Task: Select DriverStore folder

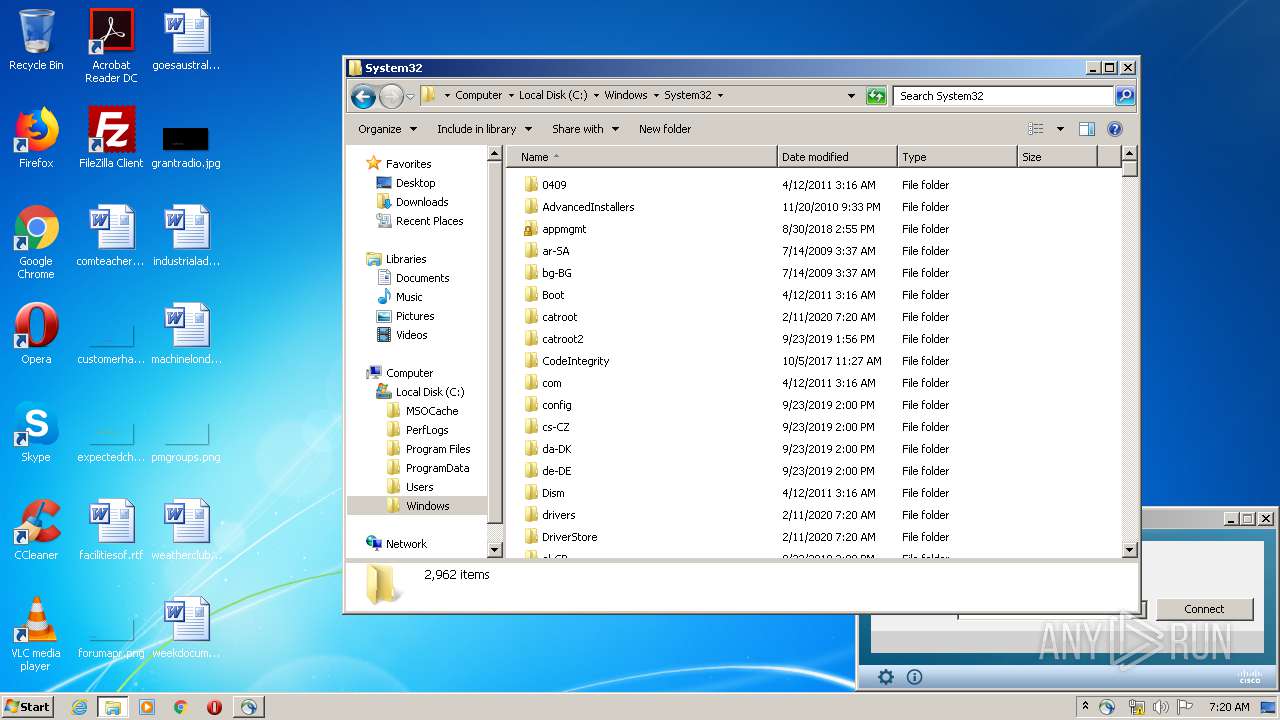Action: click(569, 537)
